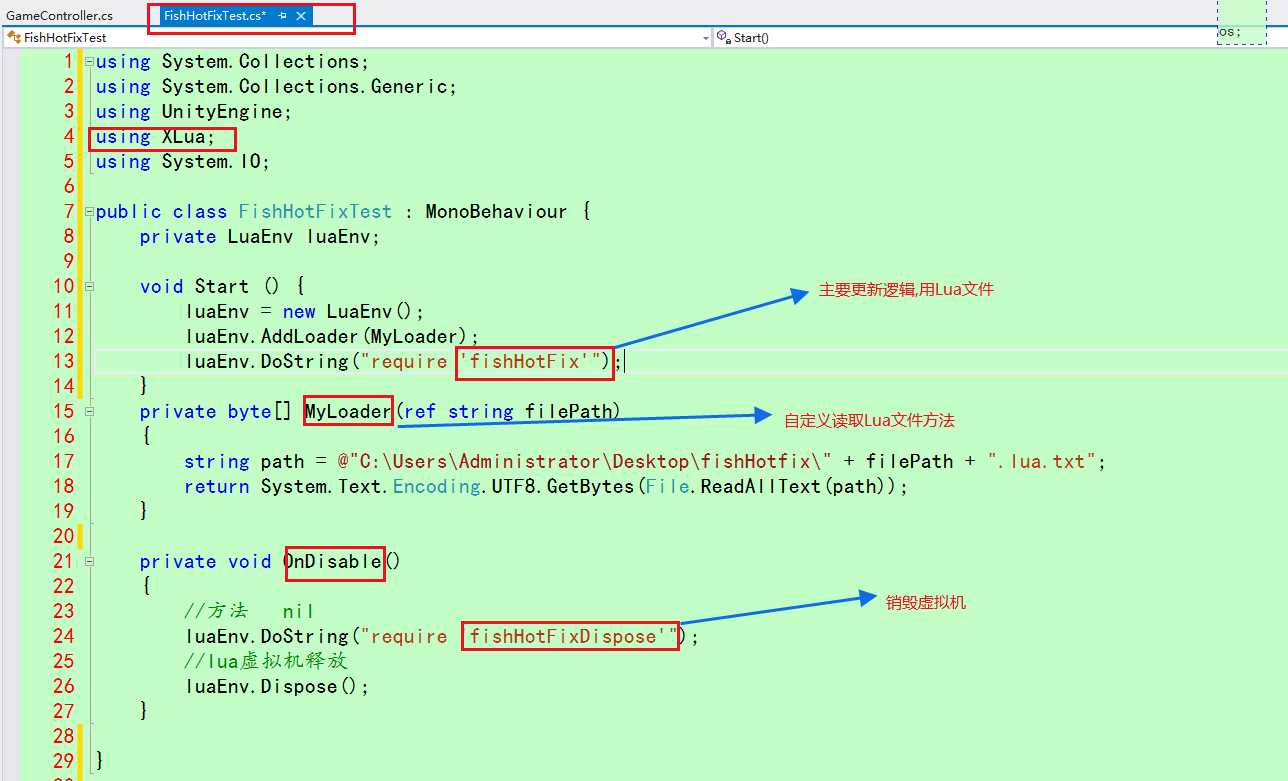Screen dimensions: 1288x781
Task: Click line number 28 in the margin
Action: [63, 736]
